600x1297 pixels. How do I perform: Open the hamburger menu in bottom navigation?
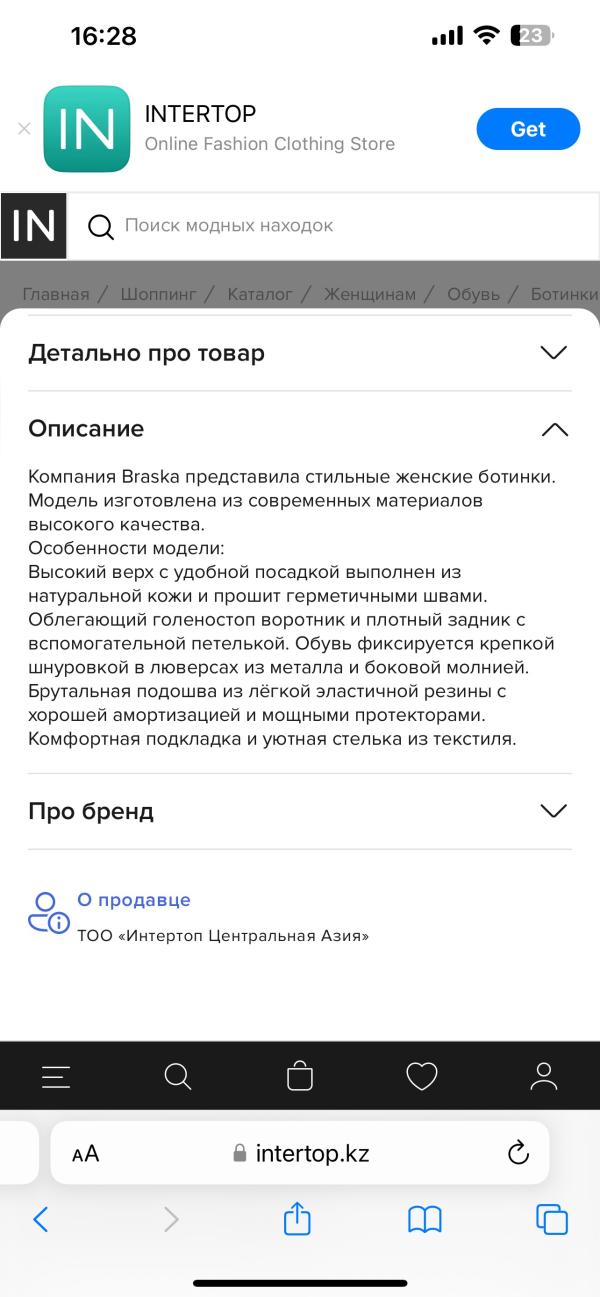coord(56,1076)
